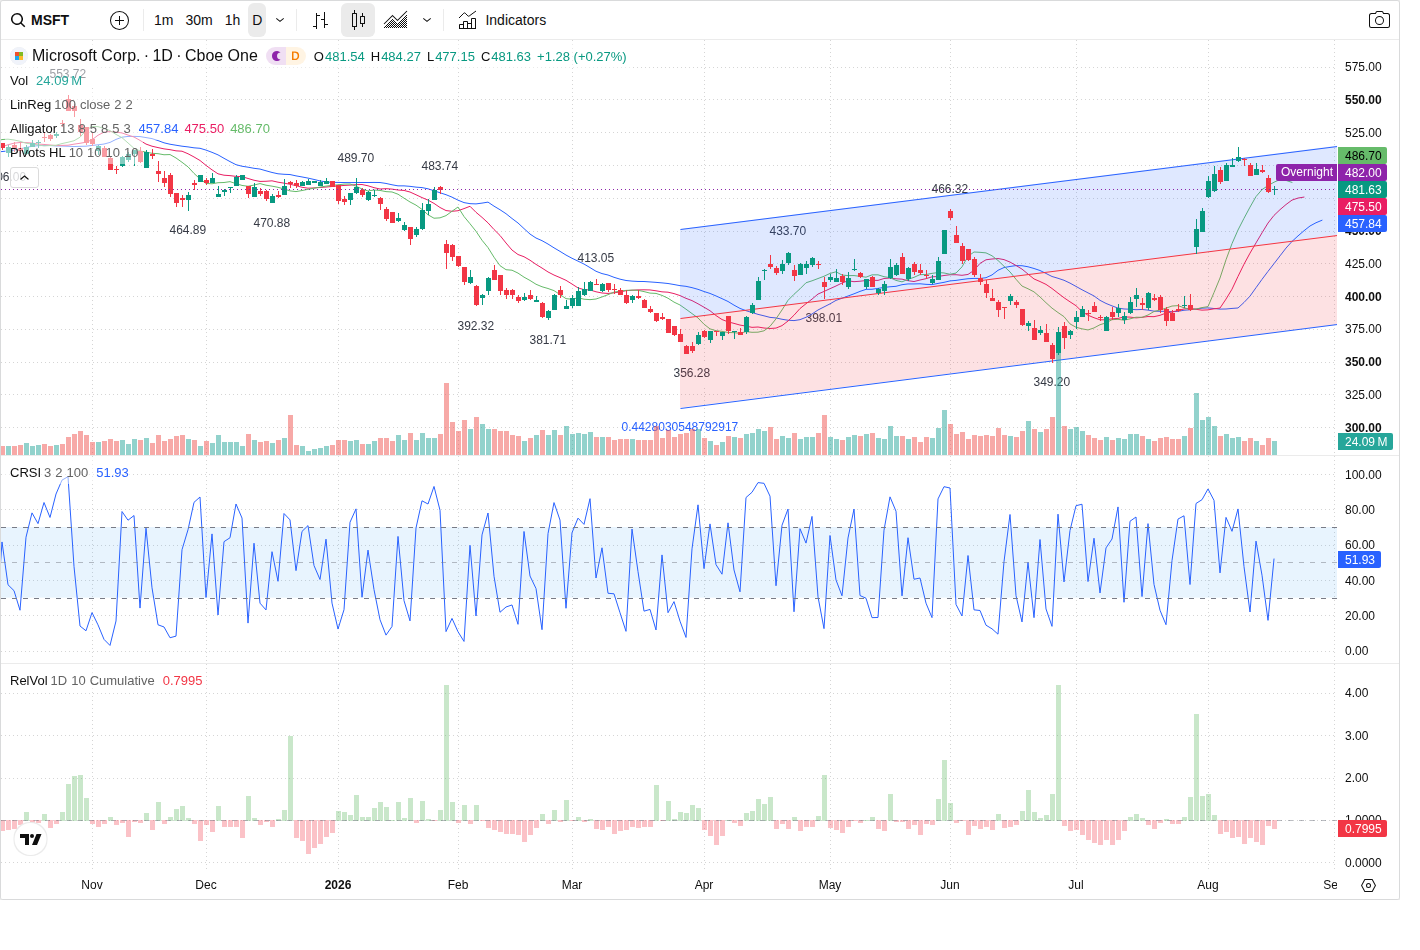Image resolution: width=1420 pixels, height=950 pixels.
Task: Click the 356.28 pivot low label
Action: tap(692, 373)
